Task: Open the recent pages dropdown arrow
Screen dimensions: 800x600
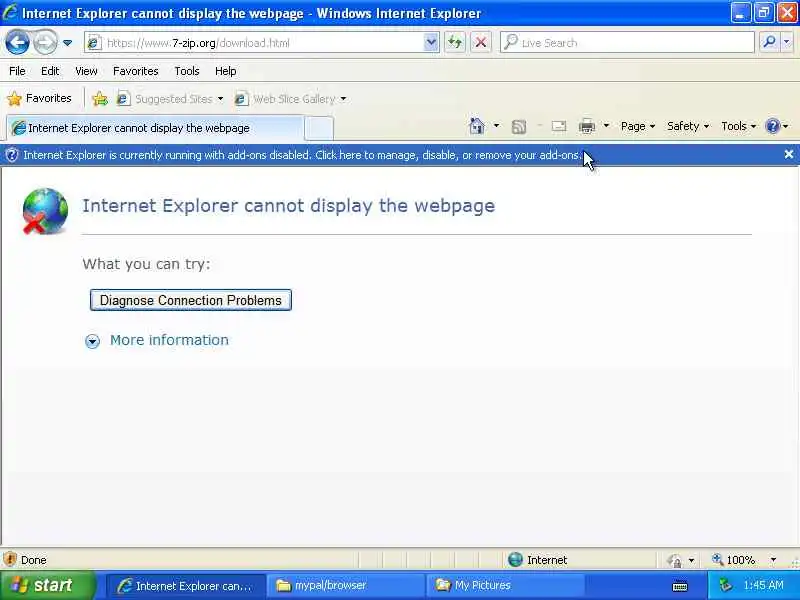Action: click(x=67, y=43)
